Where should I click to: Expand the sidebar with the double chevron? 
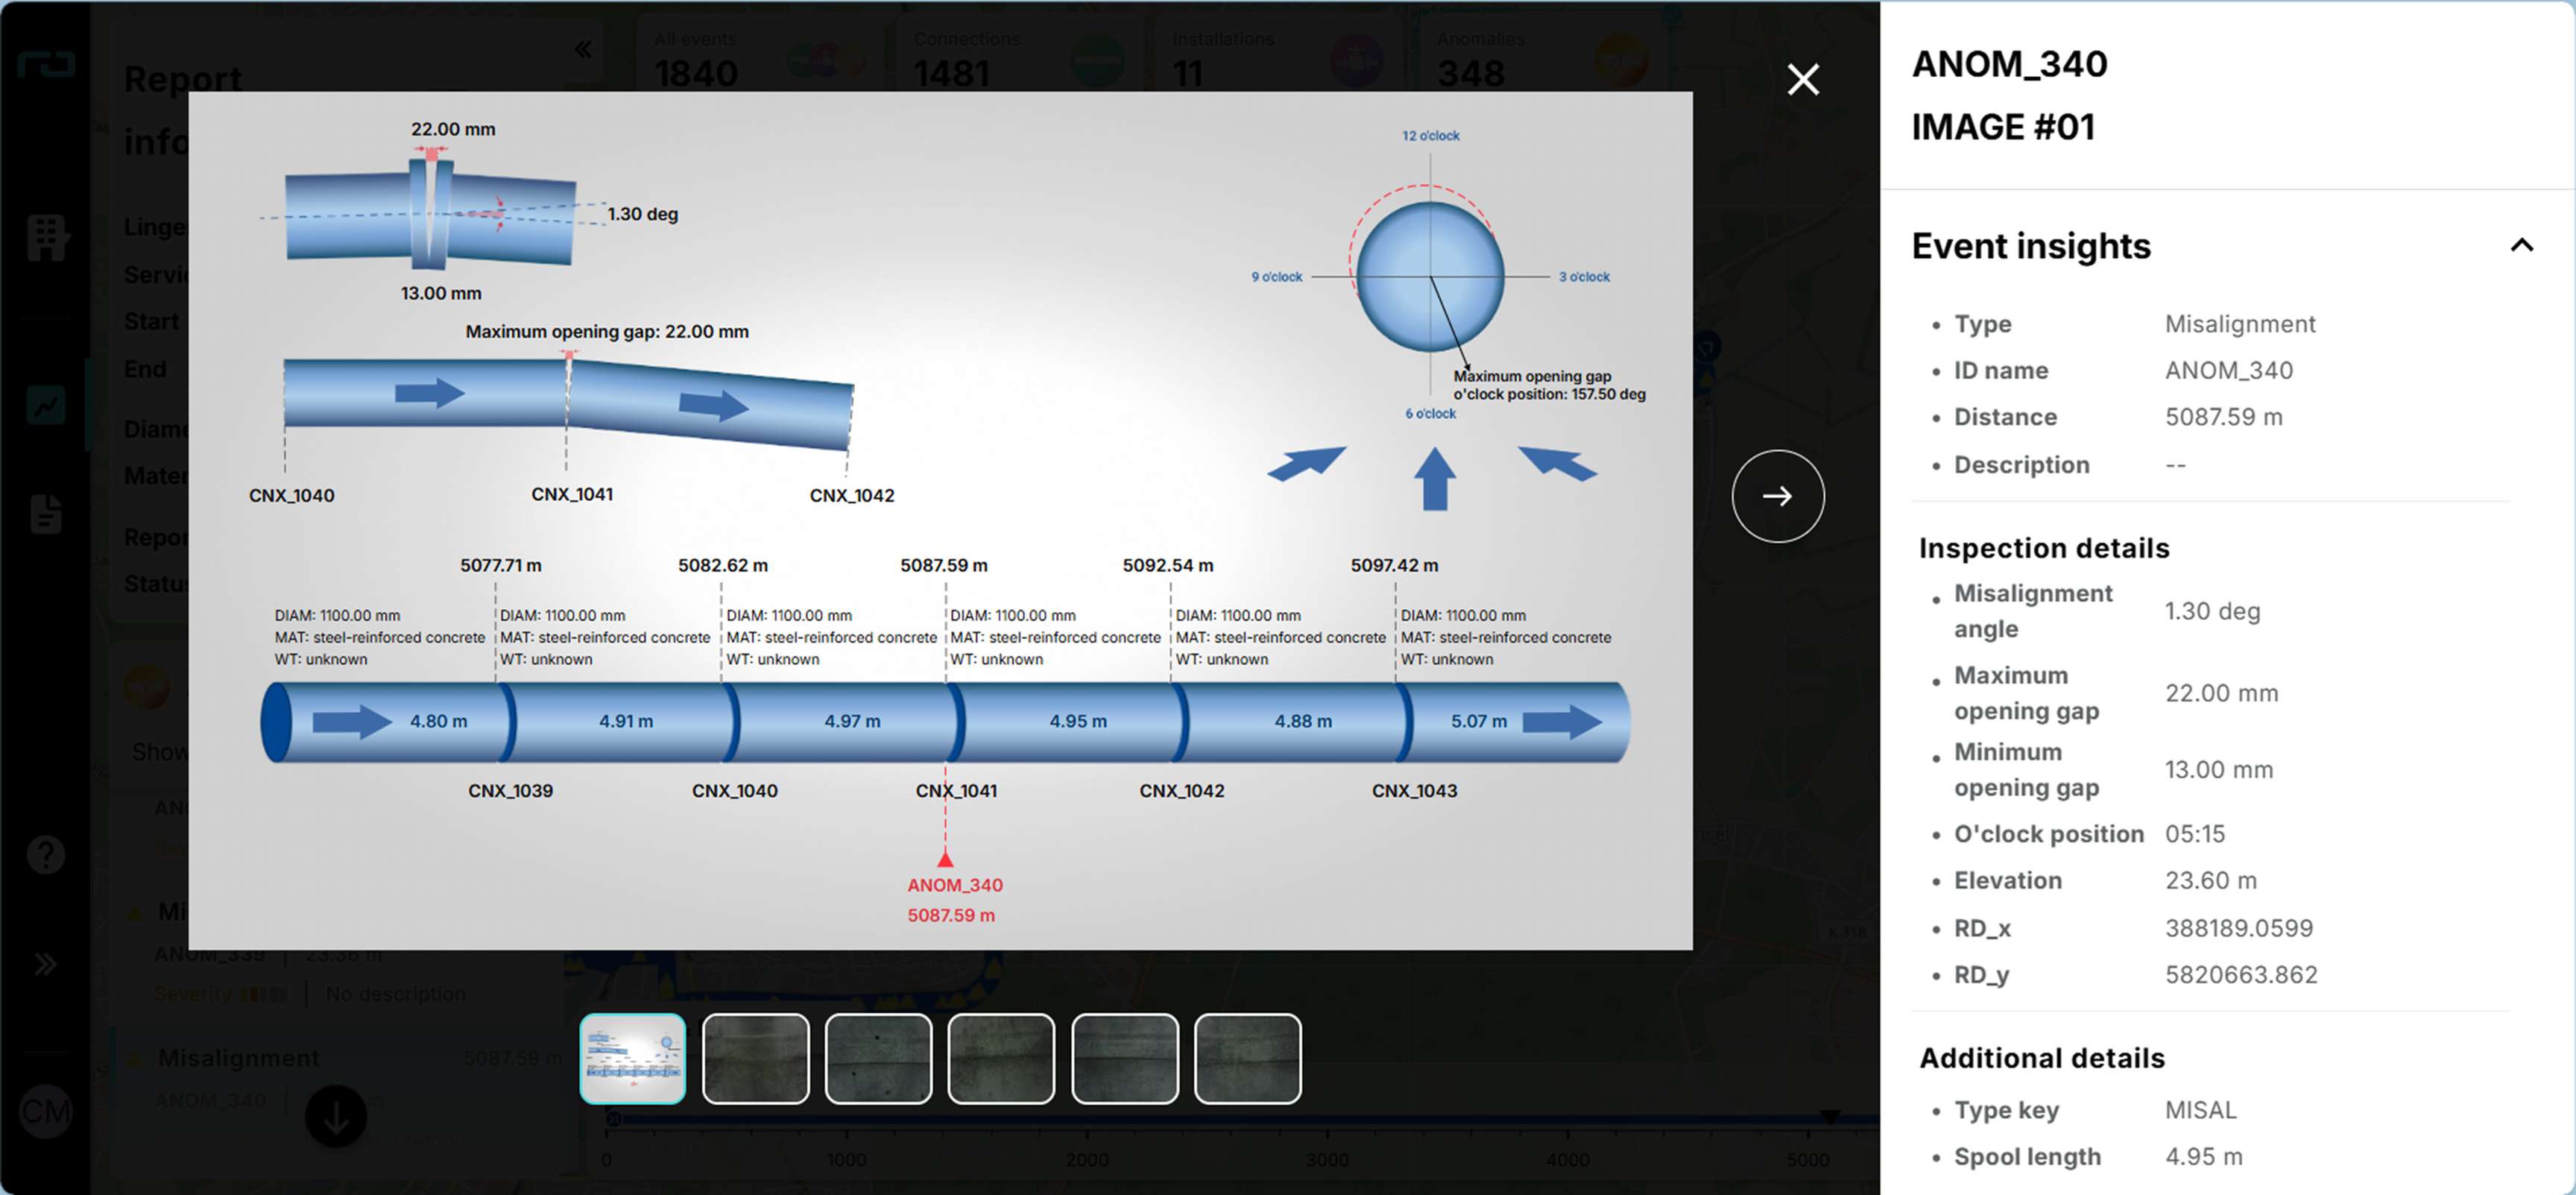pos(45,965)
